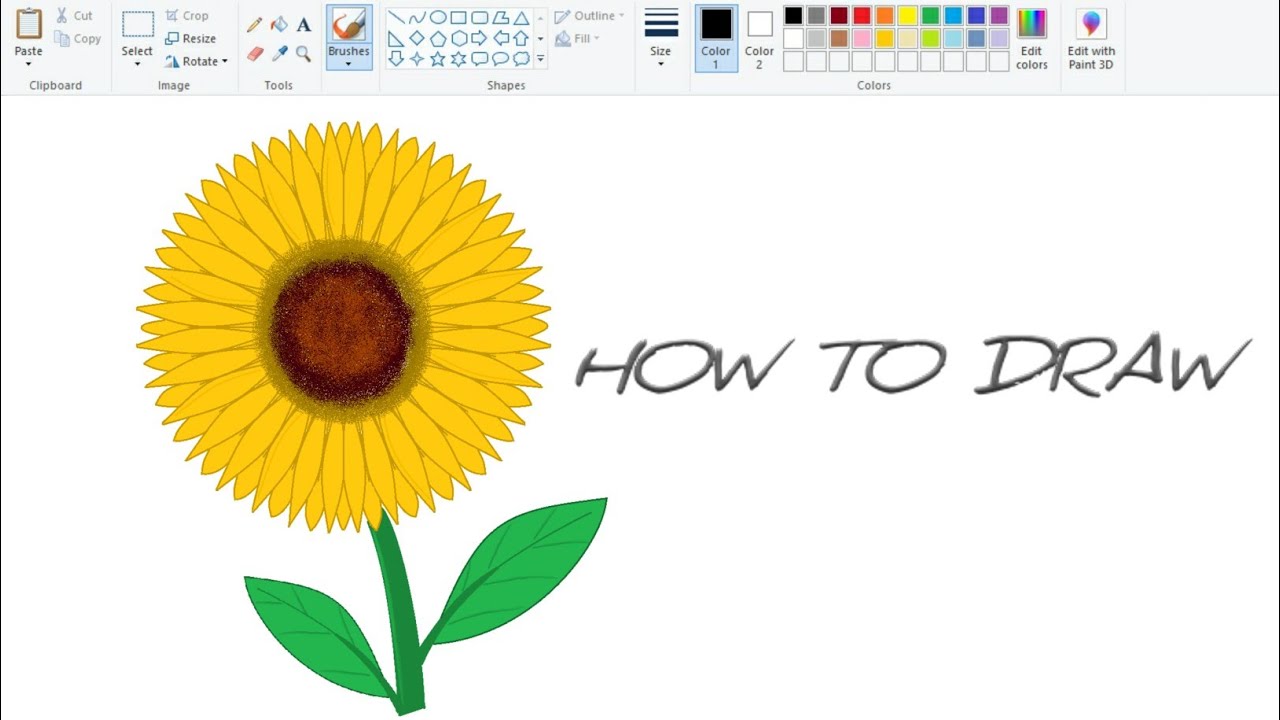Choose the Down arrow shape
1280x720 pixels.
(396, 59)
